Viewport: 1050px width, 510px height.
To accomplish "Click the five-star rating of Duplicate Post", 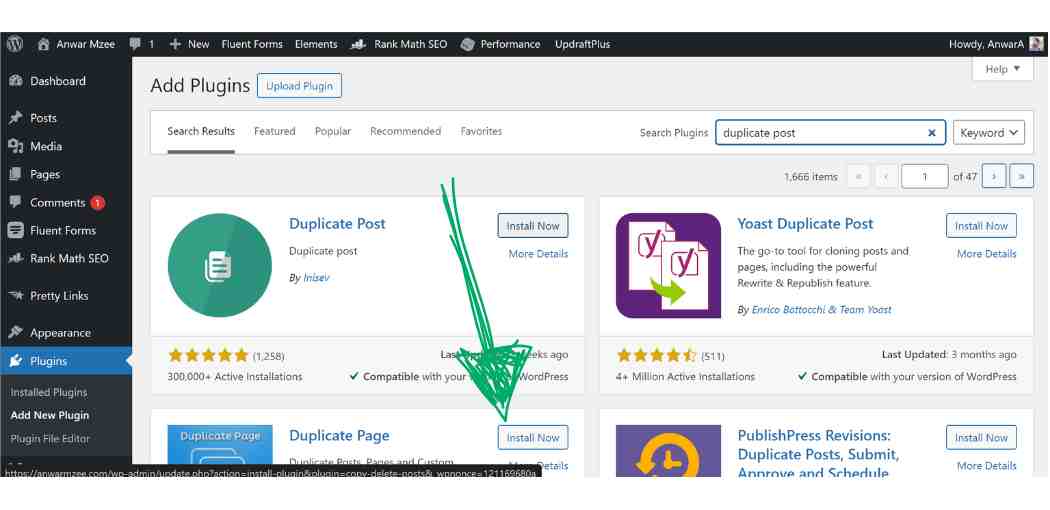I will 208,355.
